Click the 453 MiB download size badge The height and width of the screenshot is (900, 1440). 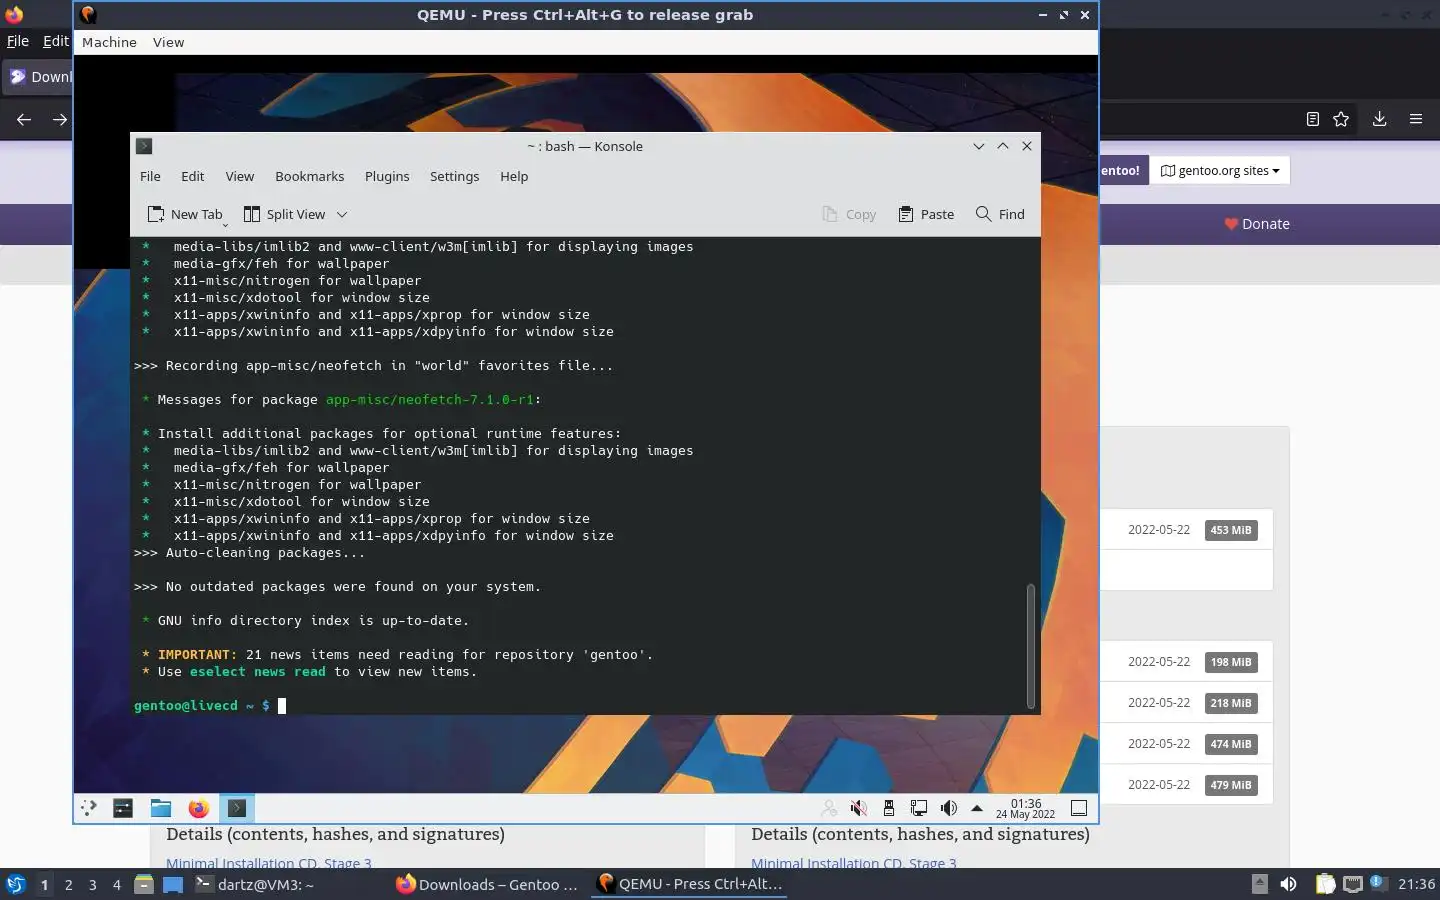pyautogui.click(x=1230, y=530)
